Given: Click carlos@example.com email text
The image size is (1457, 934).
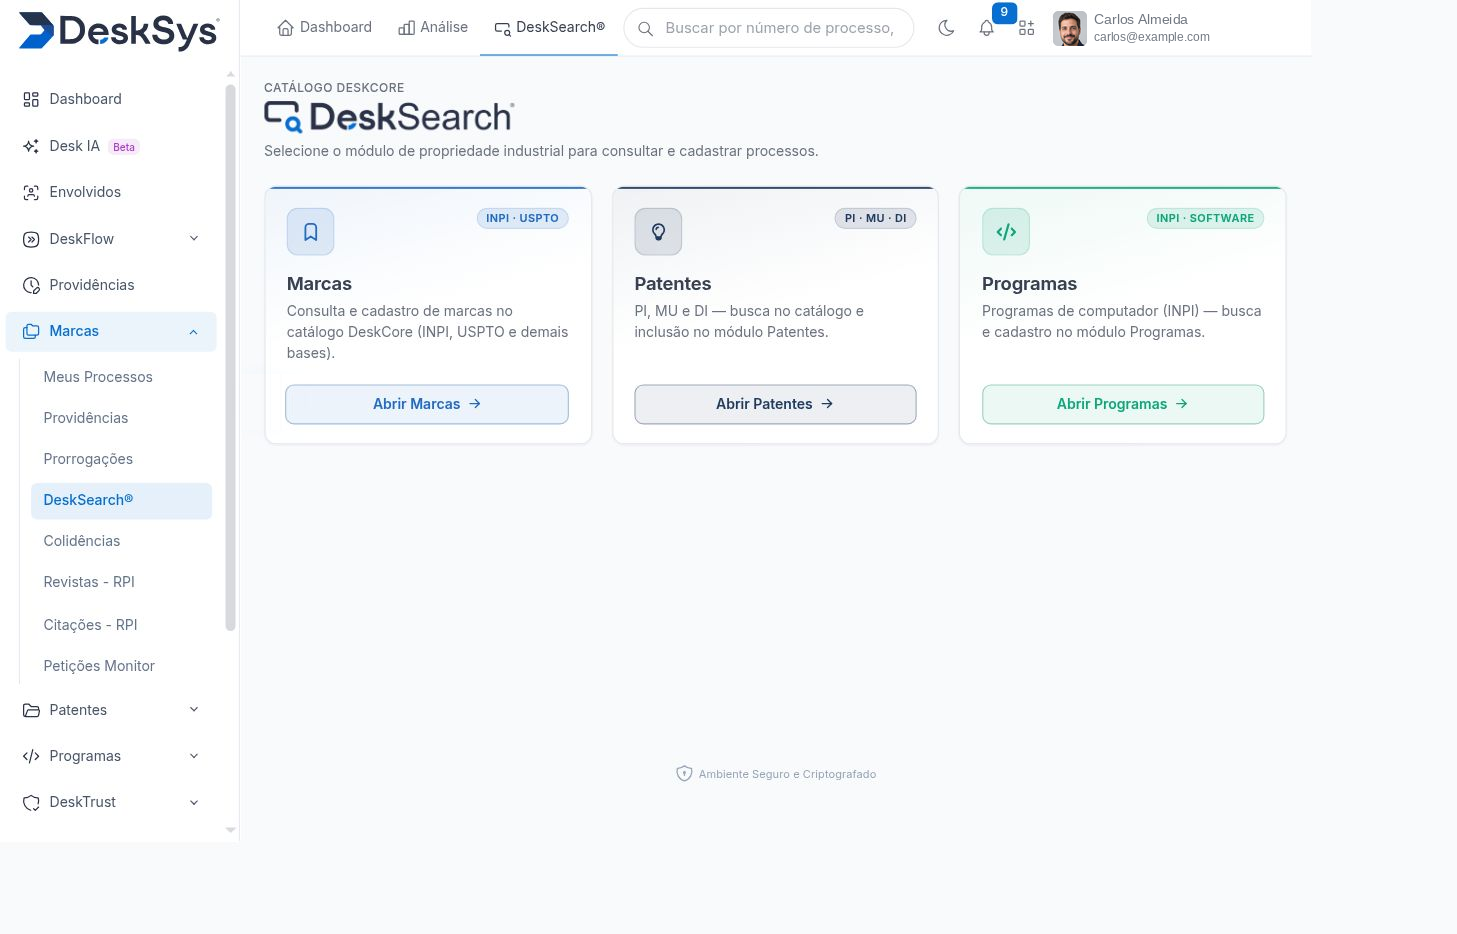Looking at the screenshot, I should click(1152, 37).
